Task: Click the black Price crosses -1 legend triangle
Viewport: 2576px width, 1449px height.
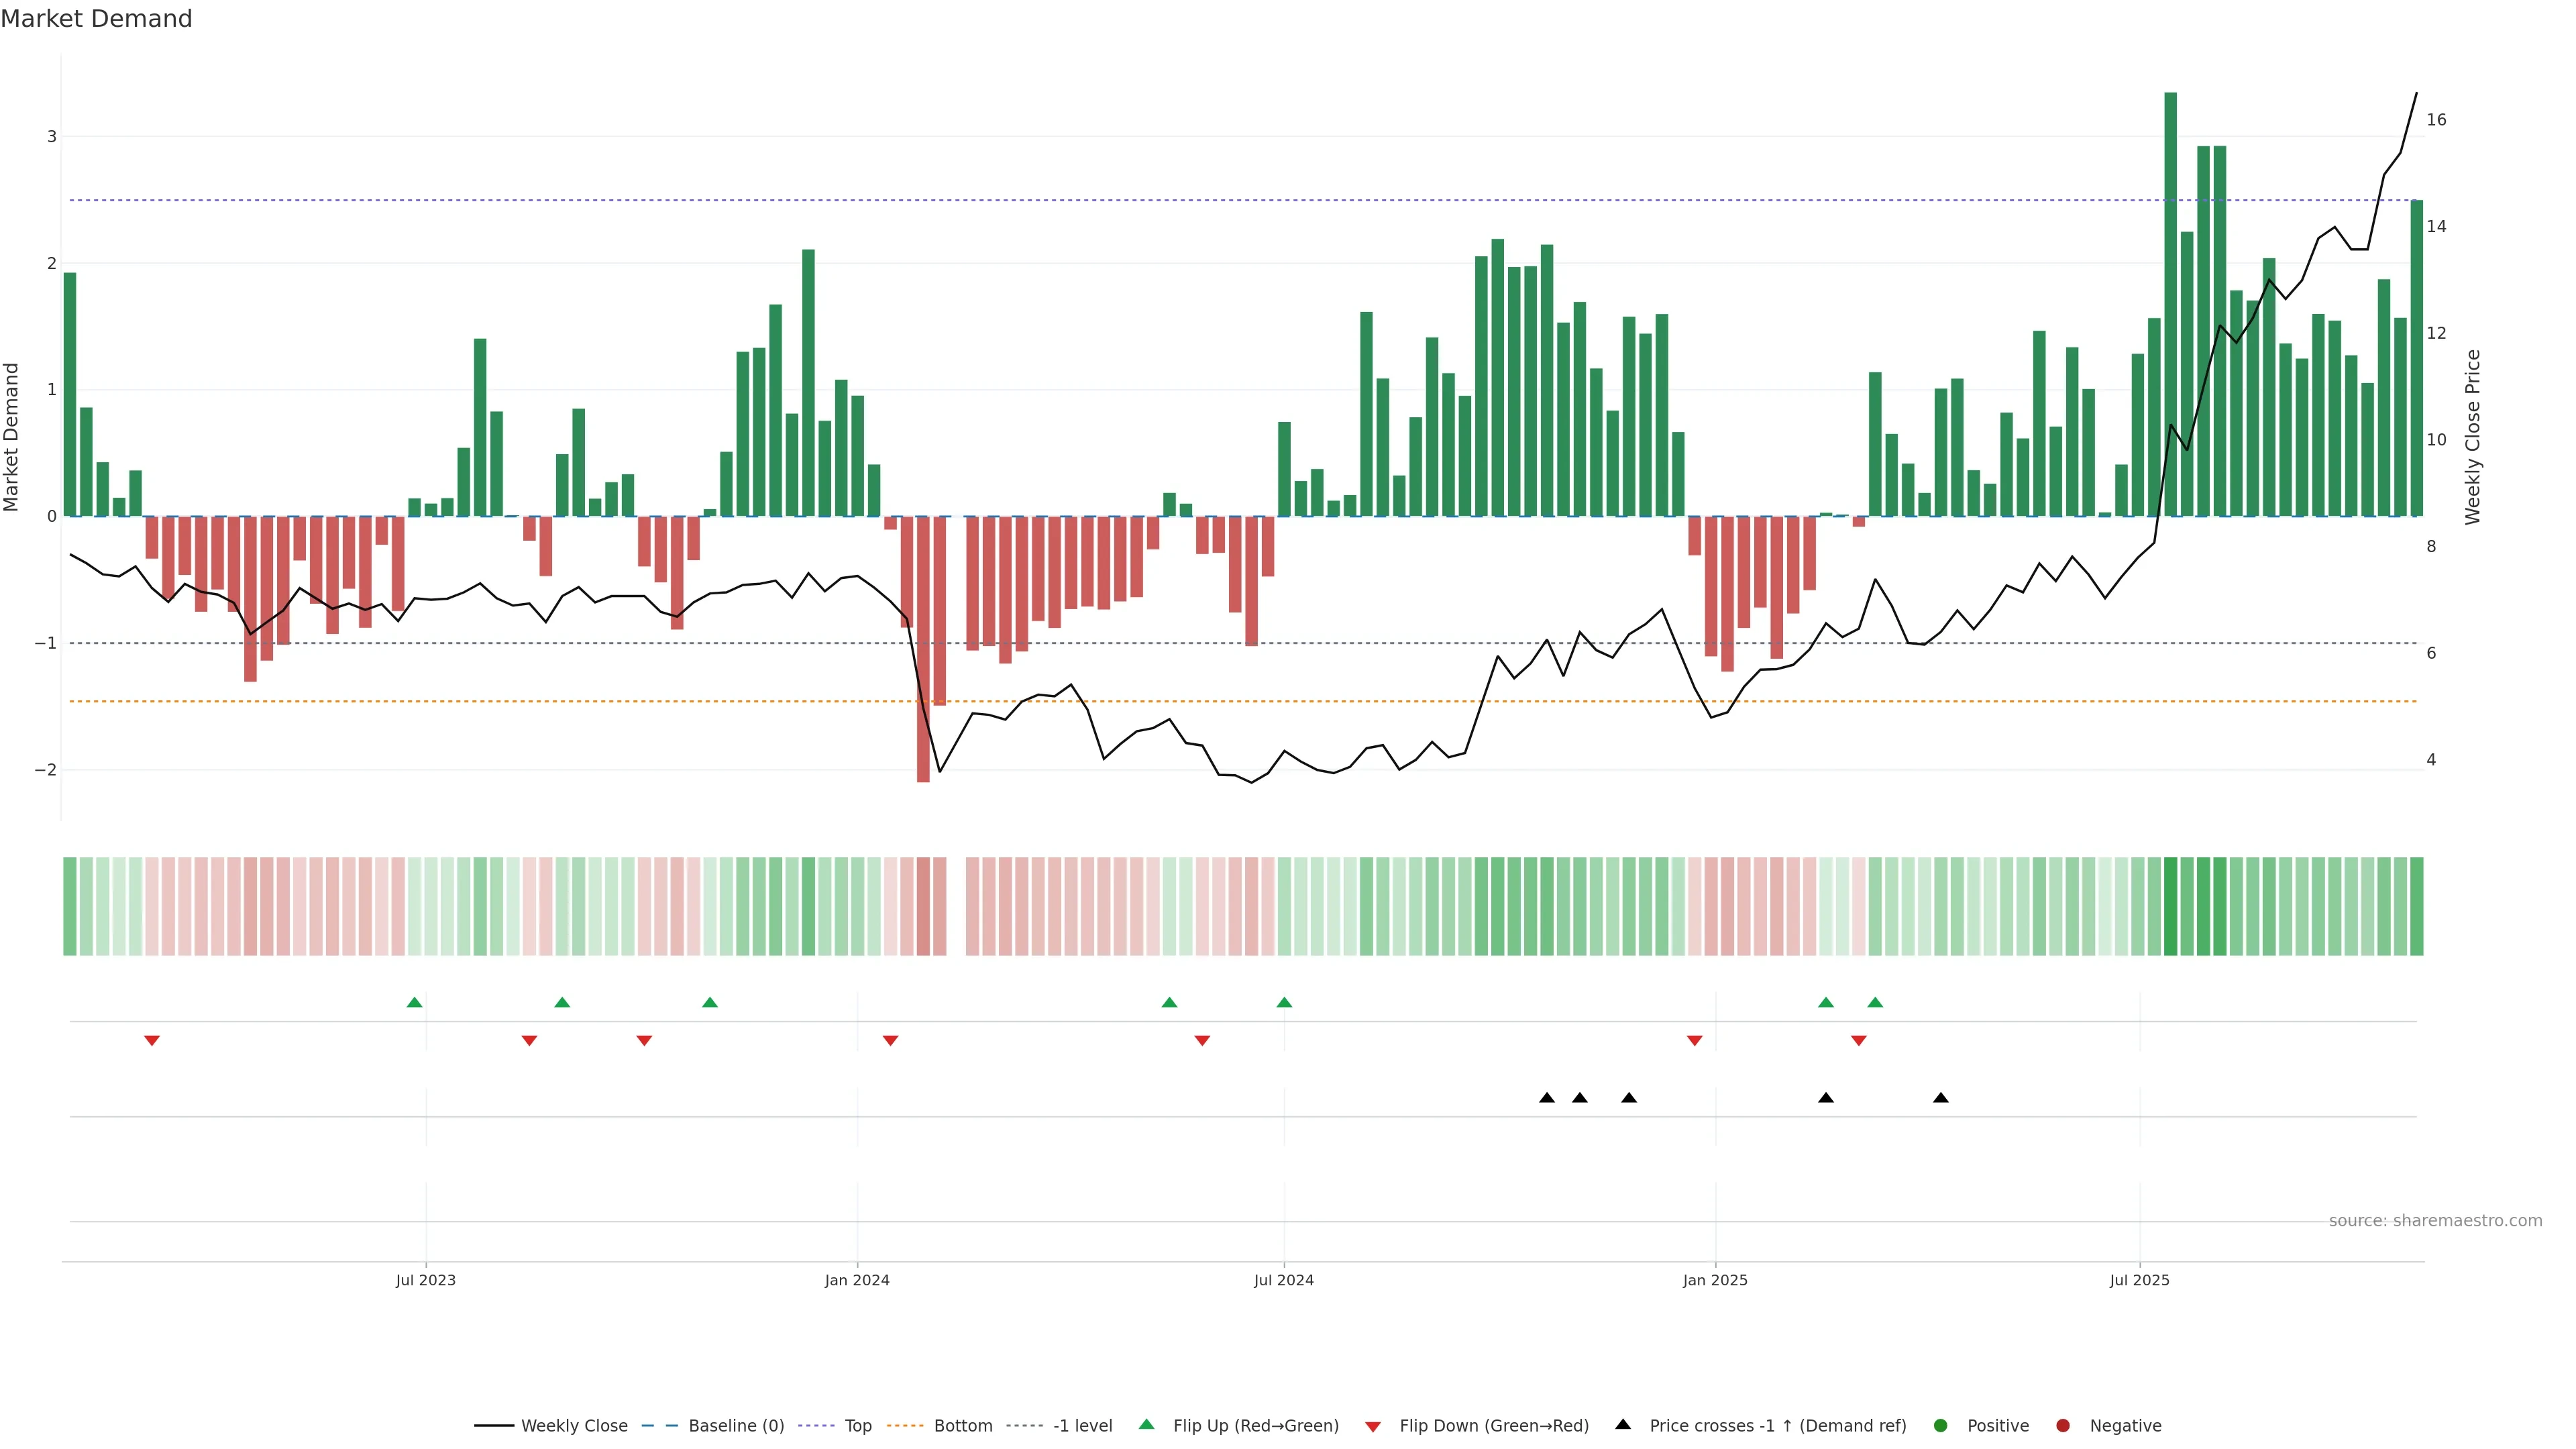Action: (1623, 1424)
